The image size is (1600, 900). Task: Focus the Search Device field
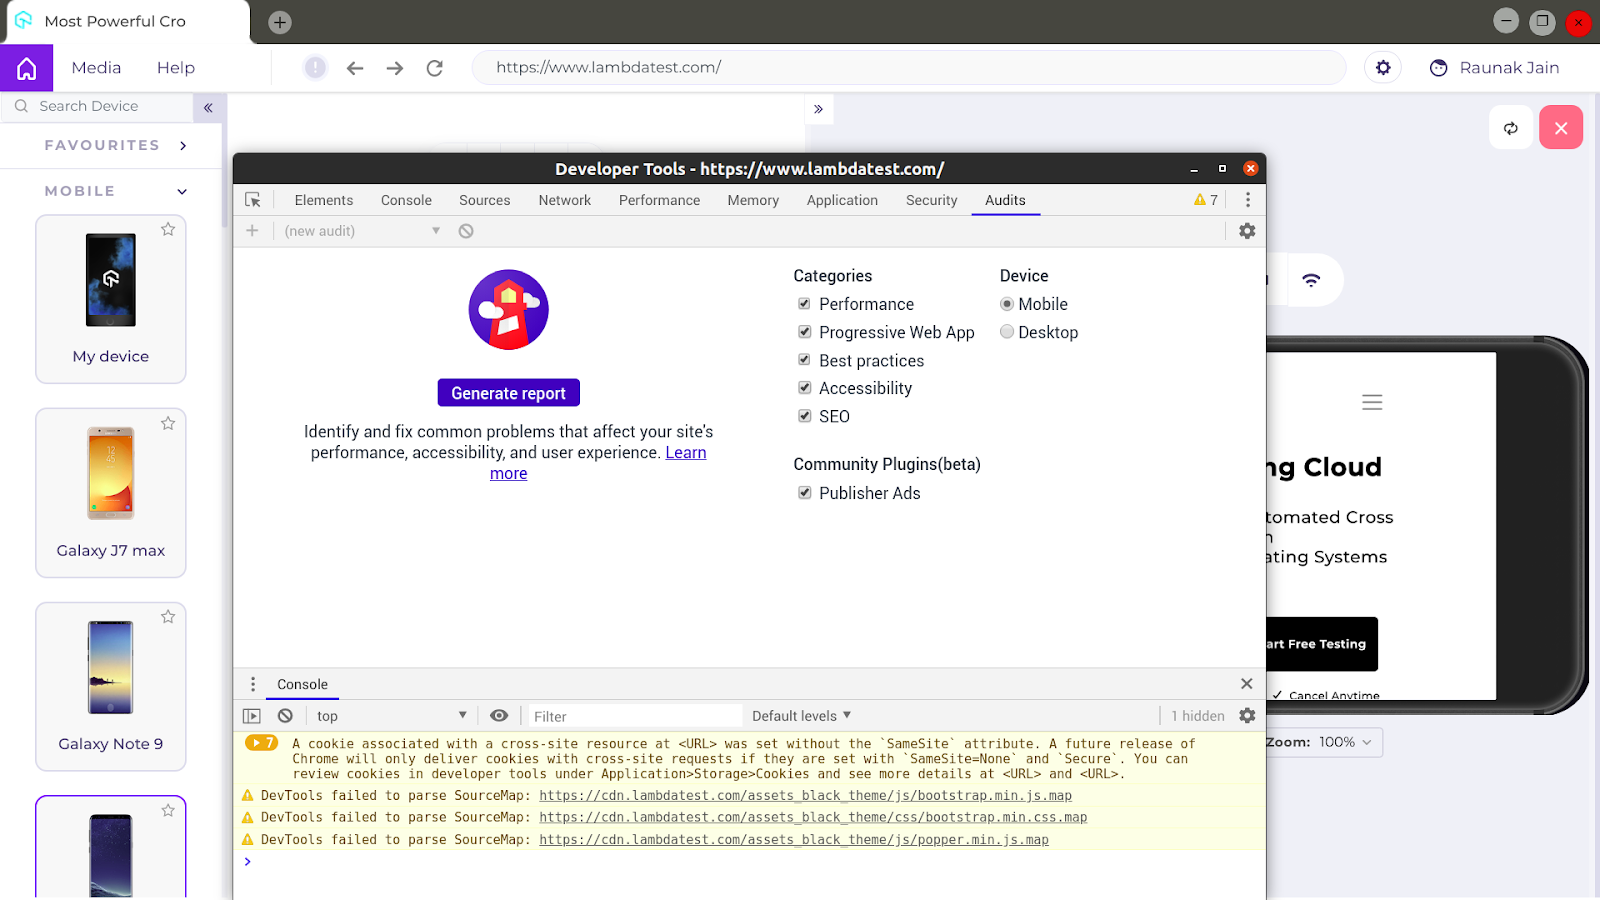pos(97,107)
